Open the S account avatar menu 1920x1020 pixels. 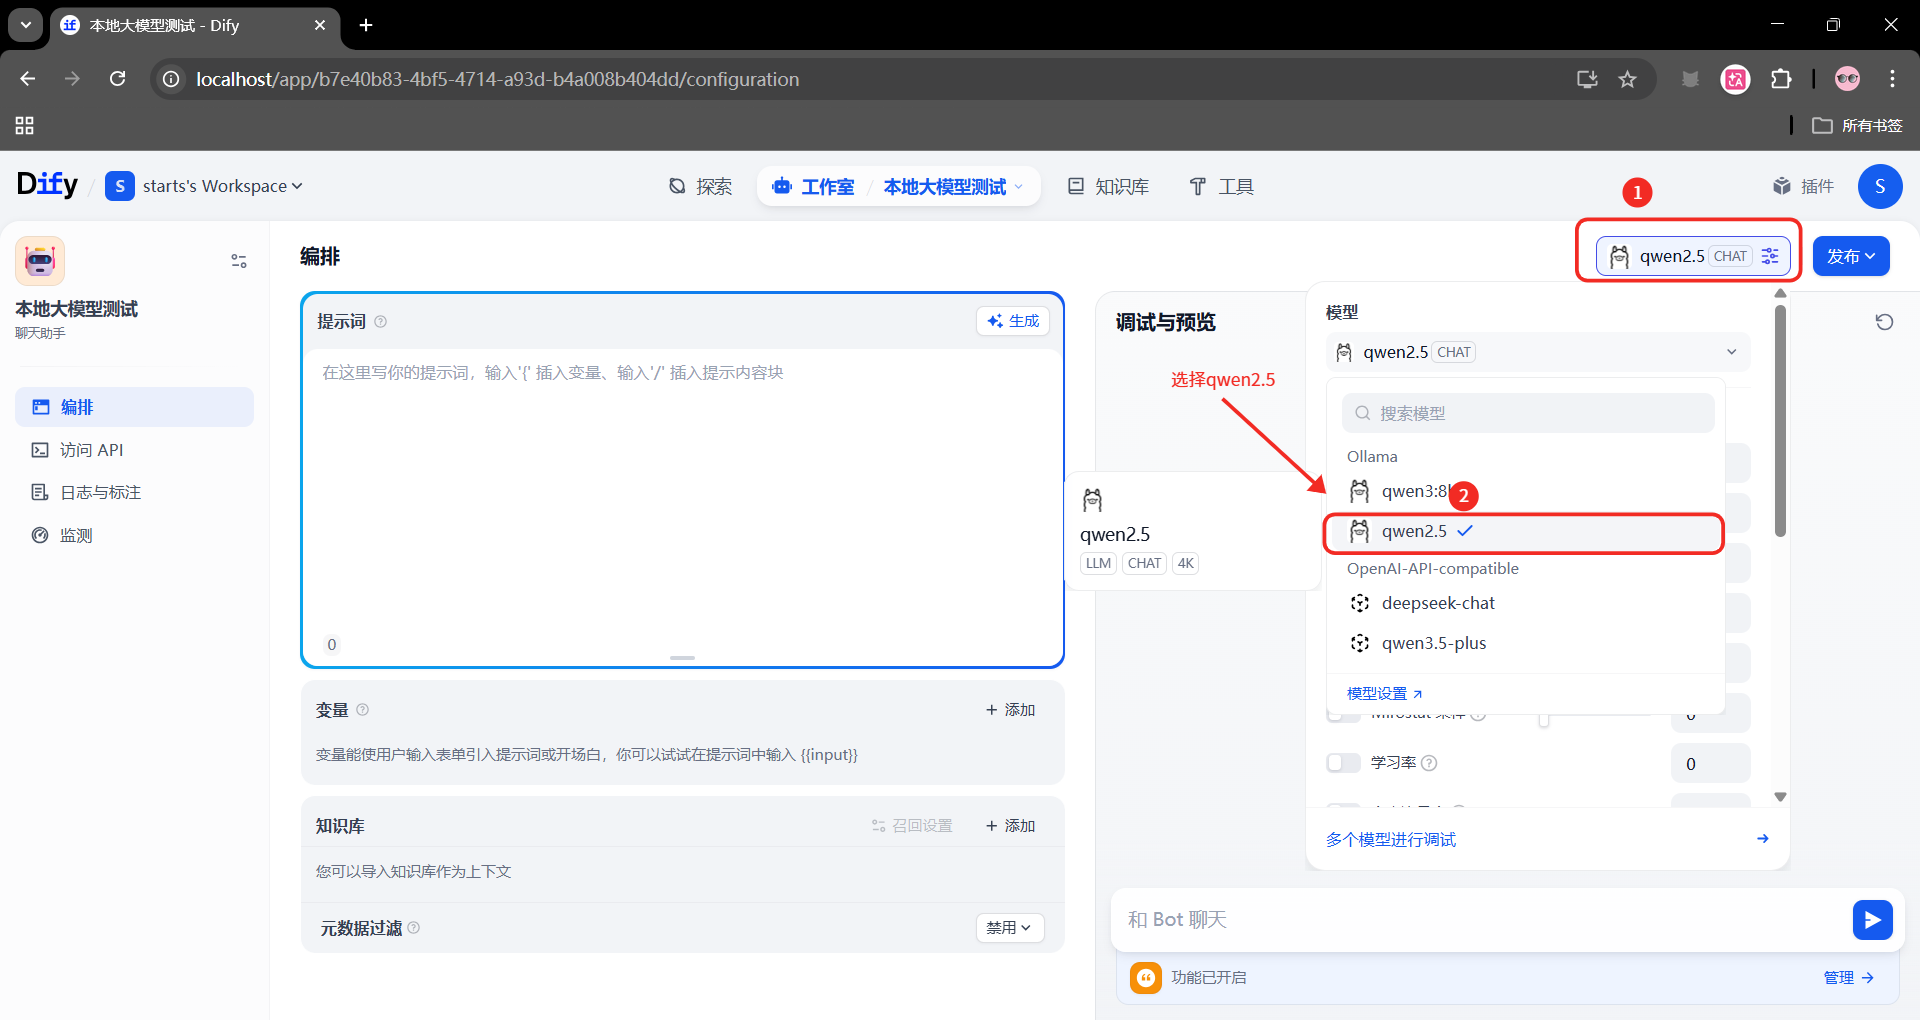1880,186
